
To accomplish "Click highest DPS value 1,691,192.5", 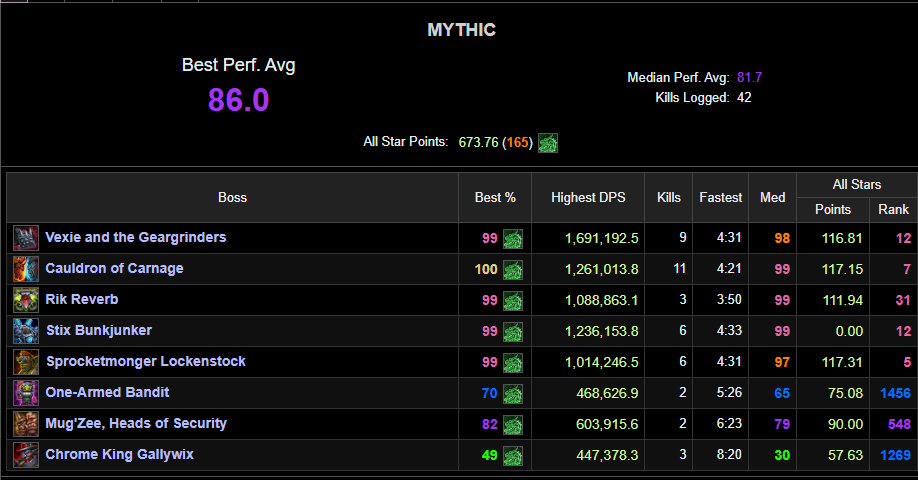I will 601,238.
